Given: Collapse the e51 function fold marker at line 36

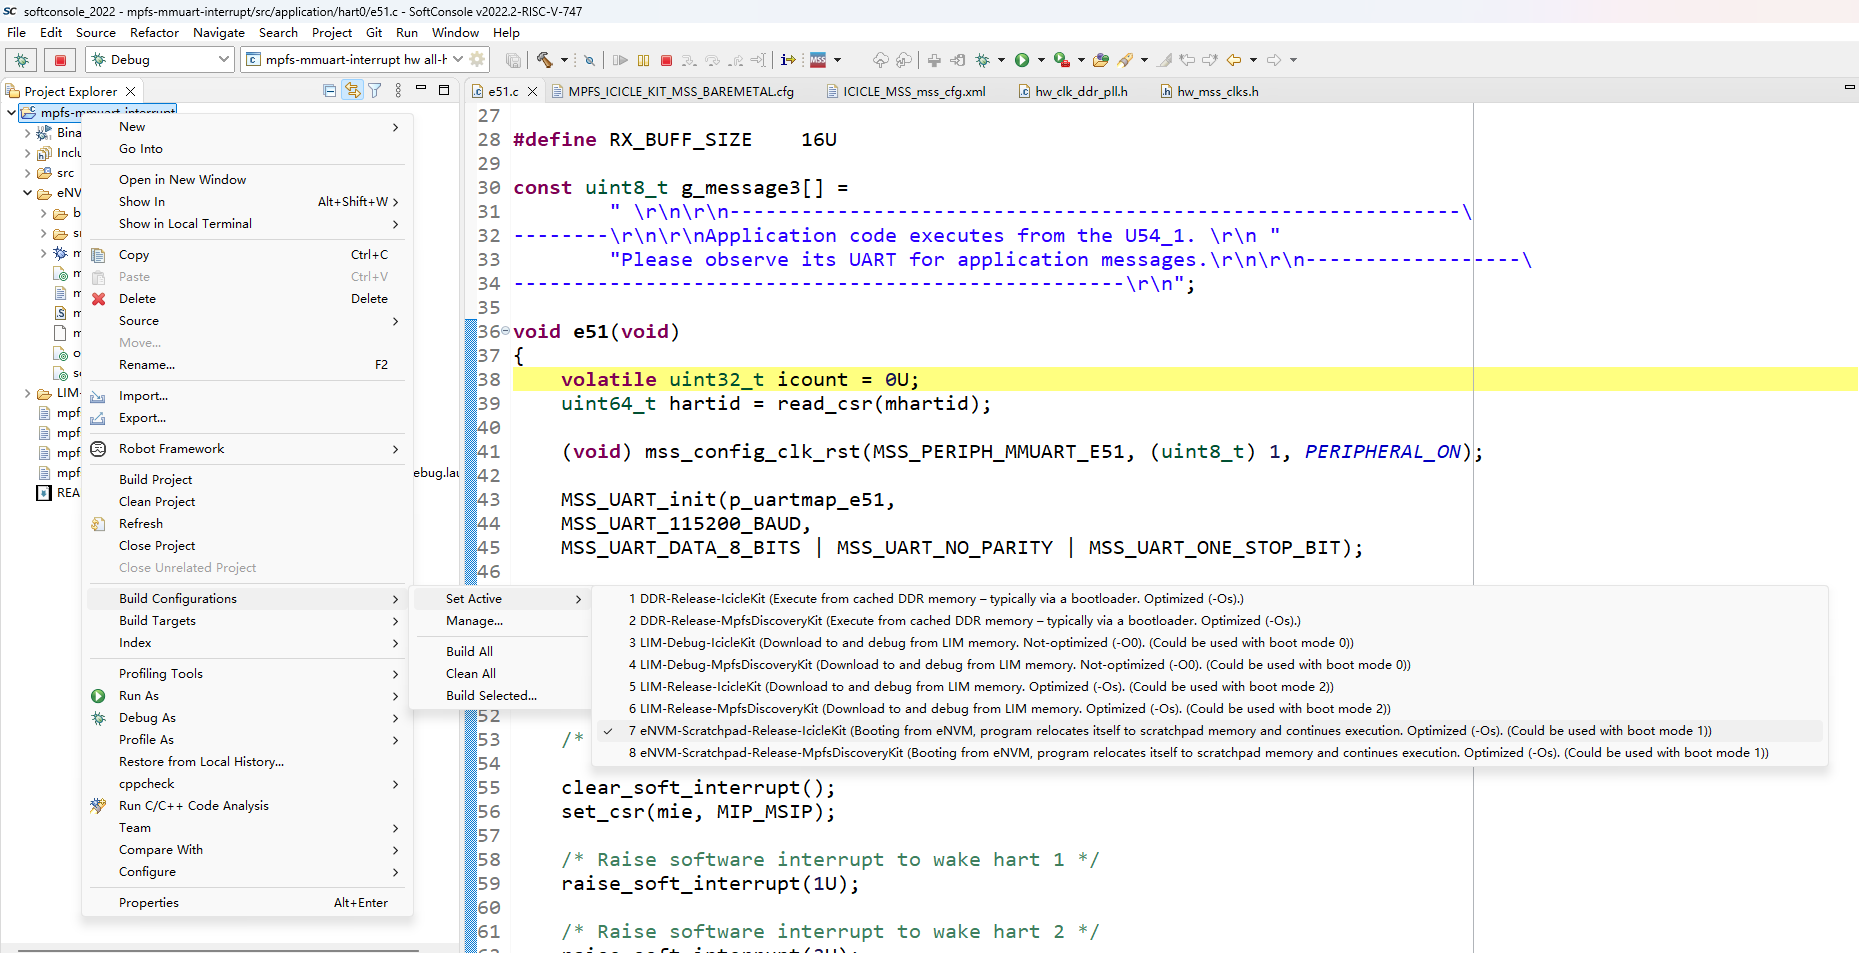Looking at the screenshot, I should click(505, 331).
